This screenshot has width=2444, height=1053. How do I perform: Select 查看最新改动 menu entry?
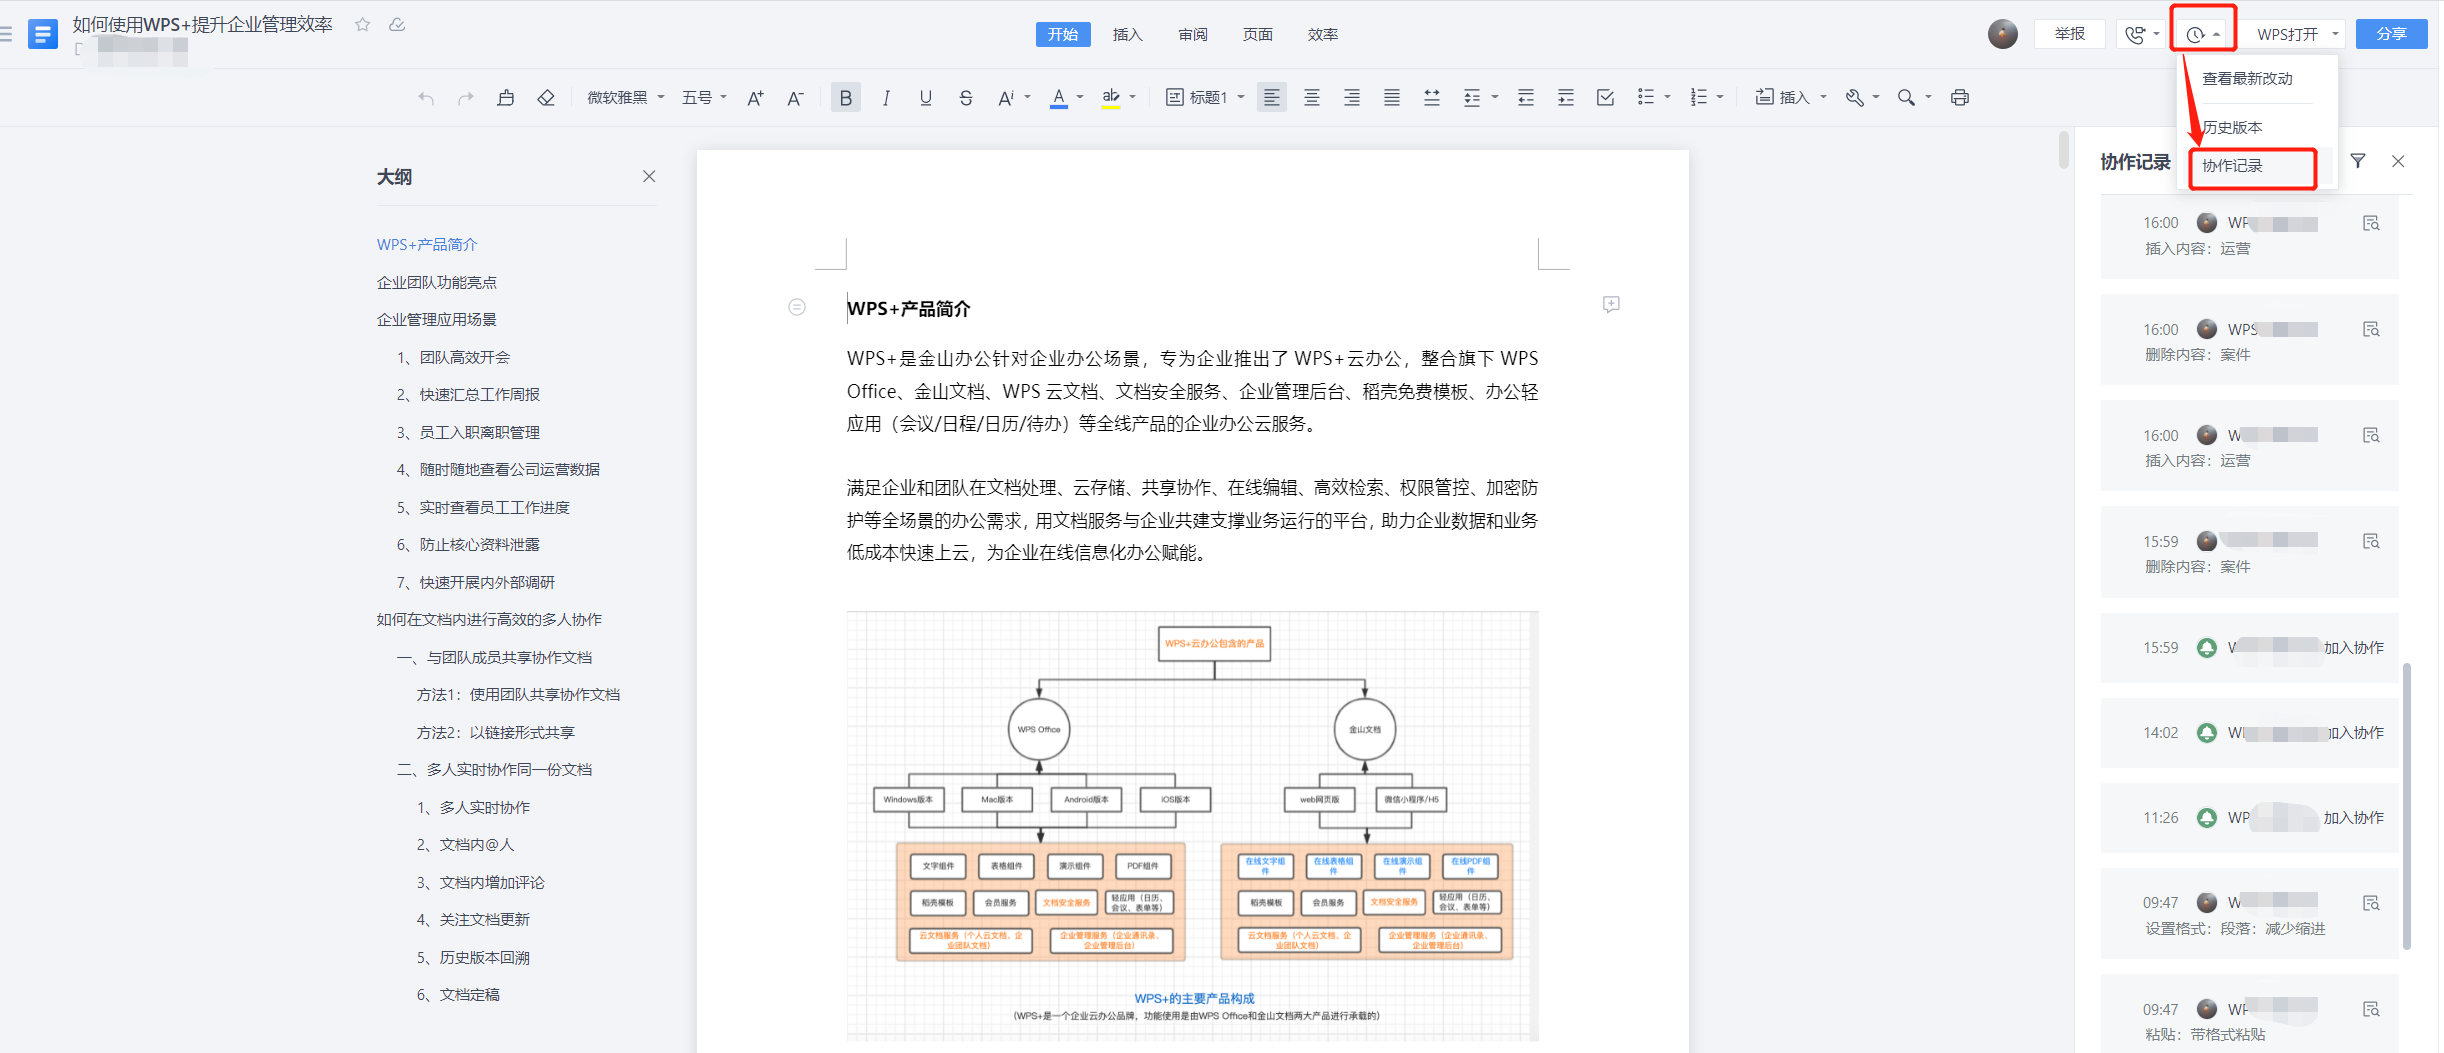2248,78
